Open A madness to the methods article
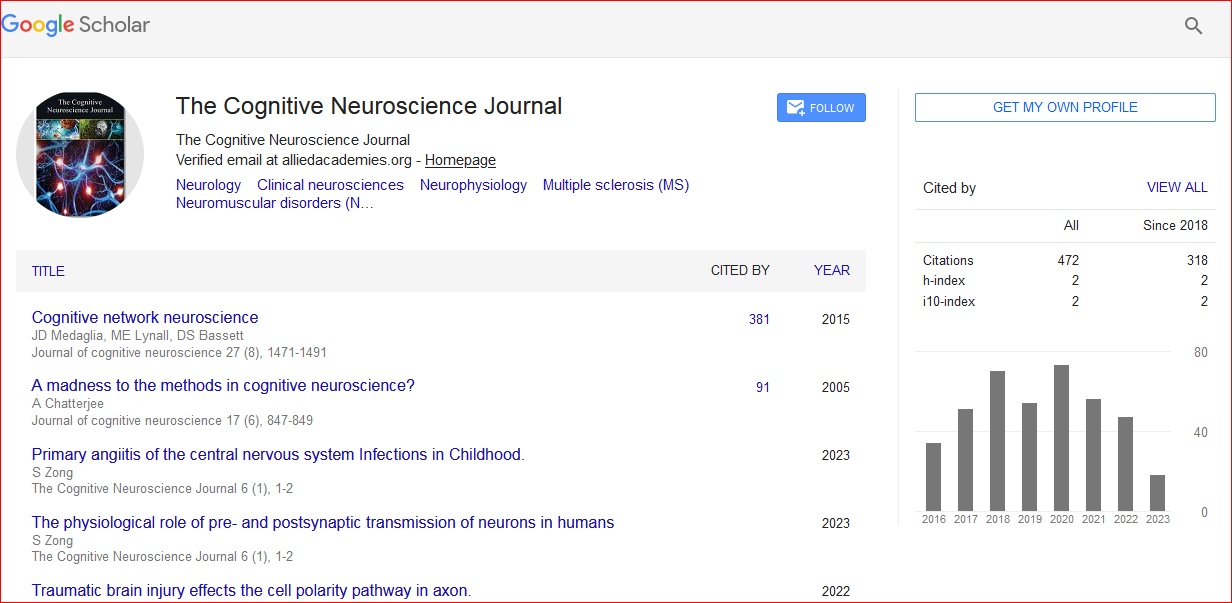The height and width of the screenshot is (603, 1232). click(x=223, y=386)
